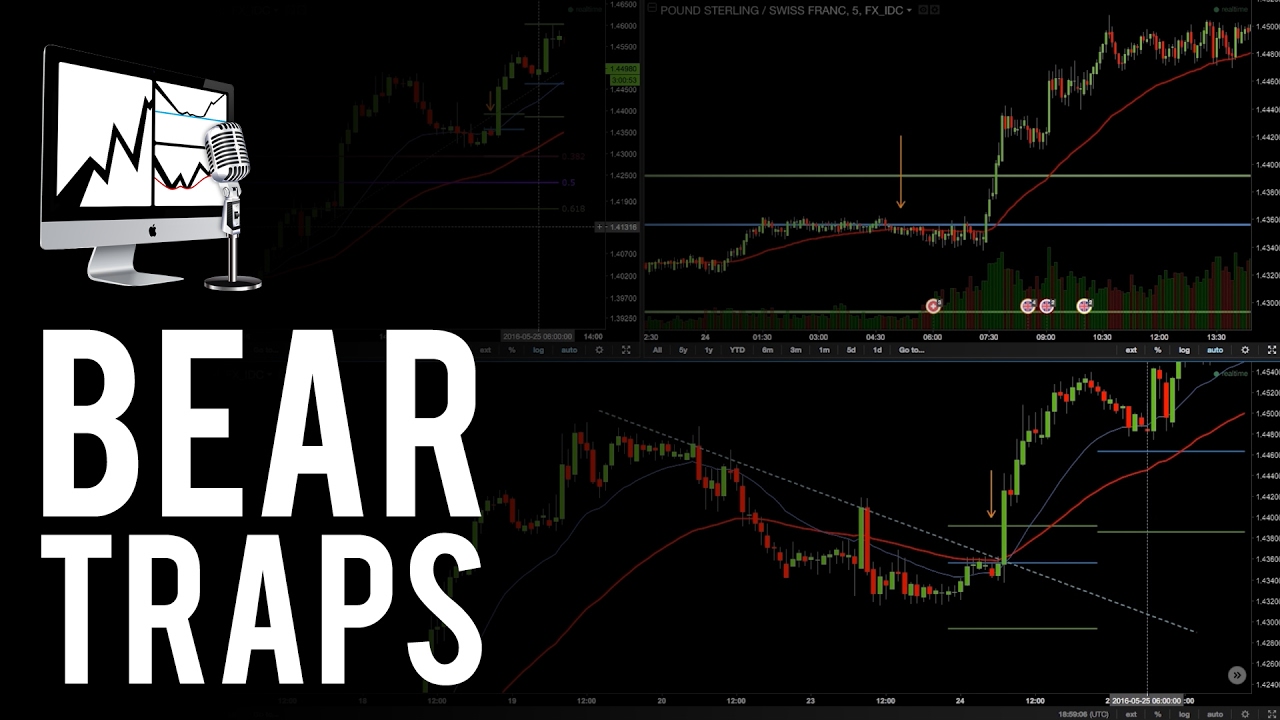The height and width of the screenshot is (720, 1280).
Task: Select the 6m time range
Action: tap(768, 350)
